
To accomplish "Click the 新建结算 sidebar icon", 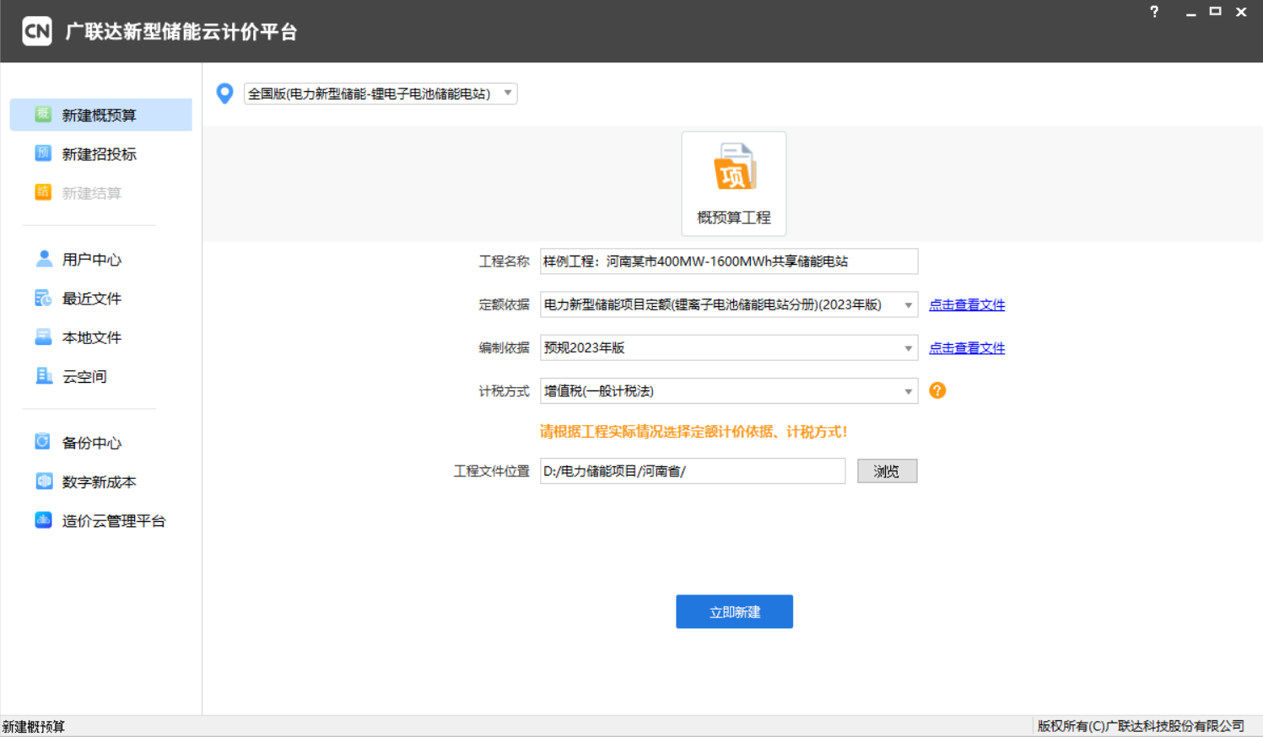I will (x=43, y=192).
